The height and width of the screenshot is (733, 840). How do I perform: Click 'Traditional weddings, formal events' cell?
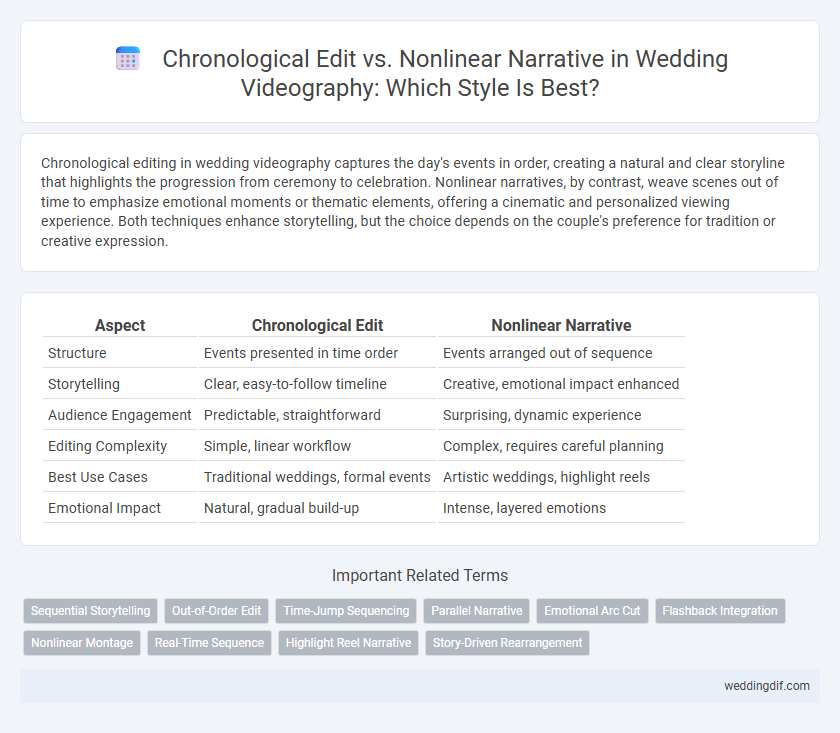click(x=317, y=477)
